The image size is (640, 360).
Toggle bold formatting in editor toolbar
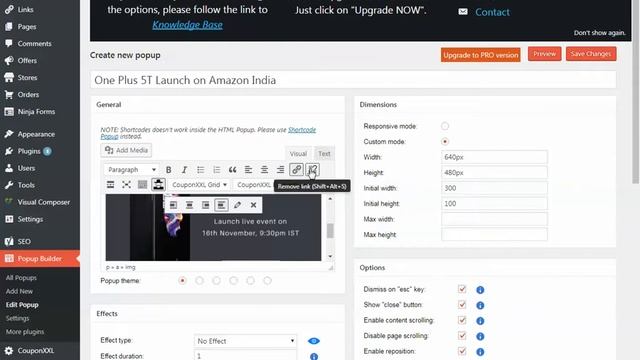(x=168, y=170)
